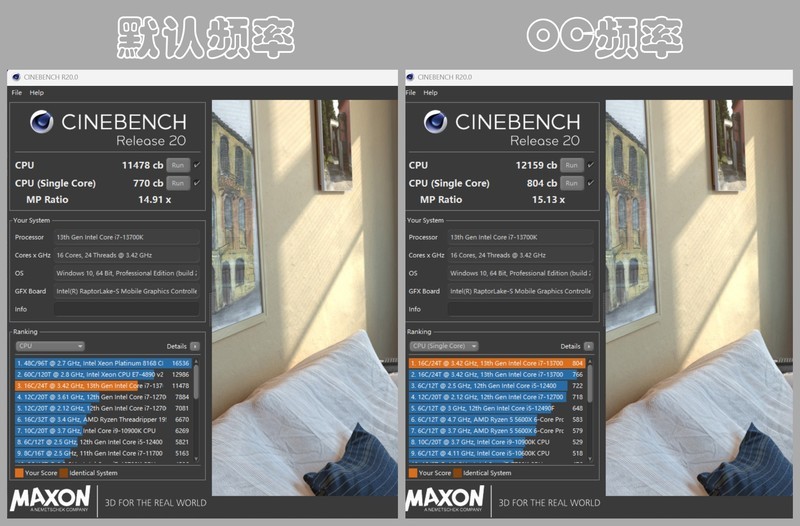This screenshot has height=526, width=800.
Task: Click Cinebench logo icon in right window
Action: click(x=436, y=122)
